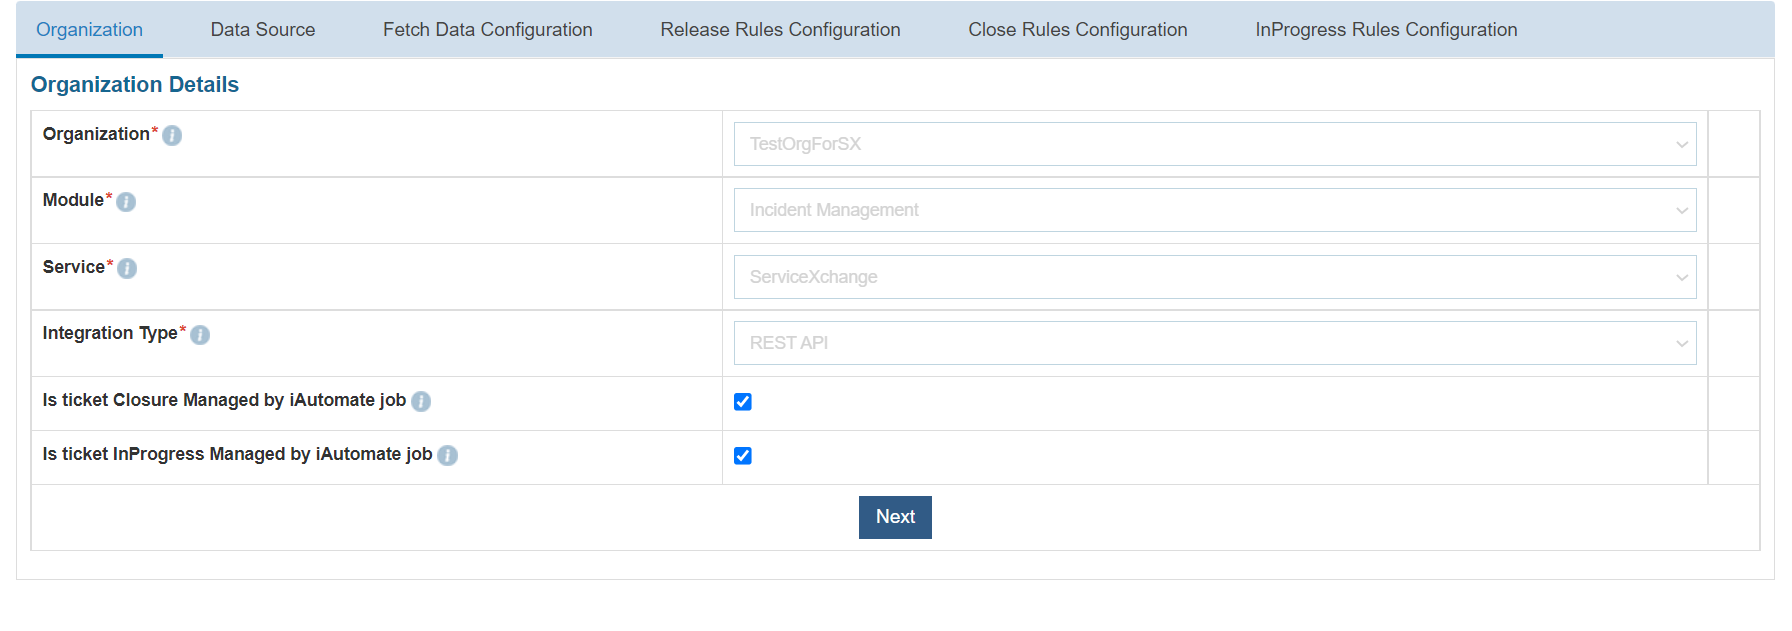Expand the Module dropdown showing Incident Management
Screen dimensions: 1792x631
[1214, 210]
